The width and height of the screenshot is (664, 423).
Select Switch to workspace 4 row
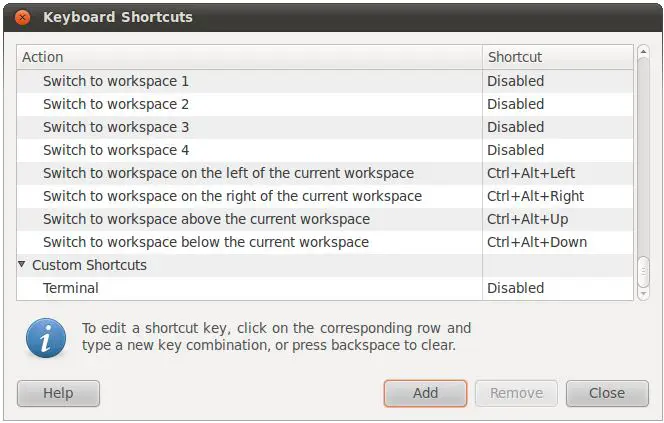point(115,150)
